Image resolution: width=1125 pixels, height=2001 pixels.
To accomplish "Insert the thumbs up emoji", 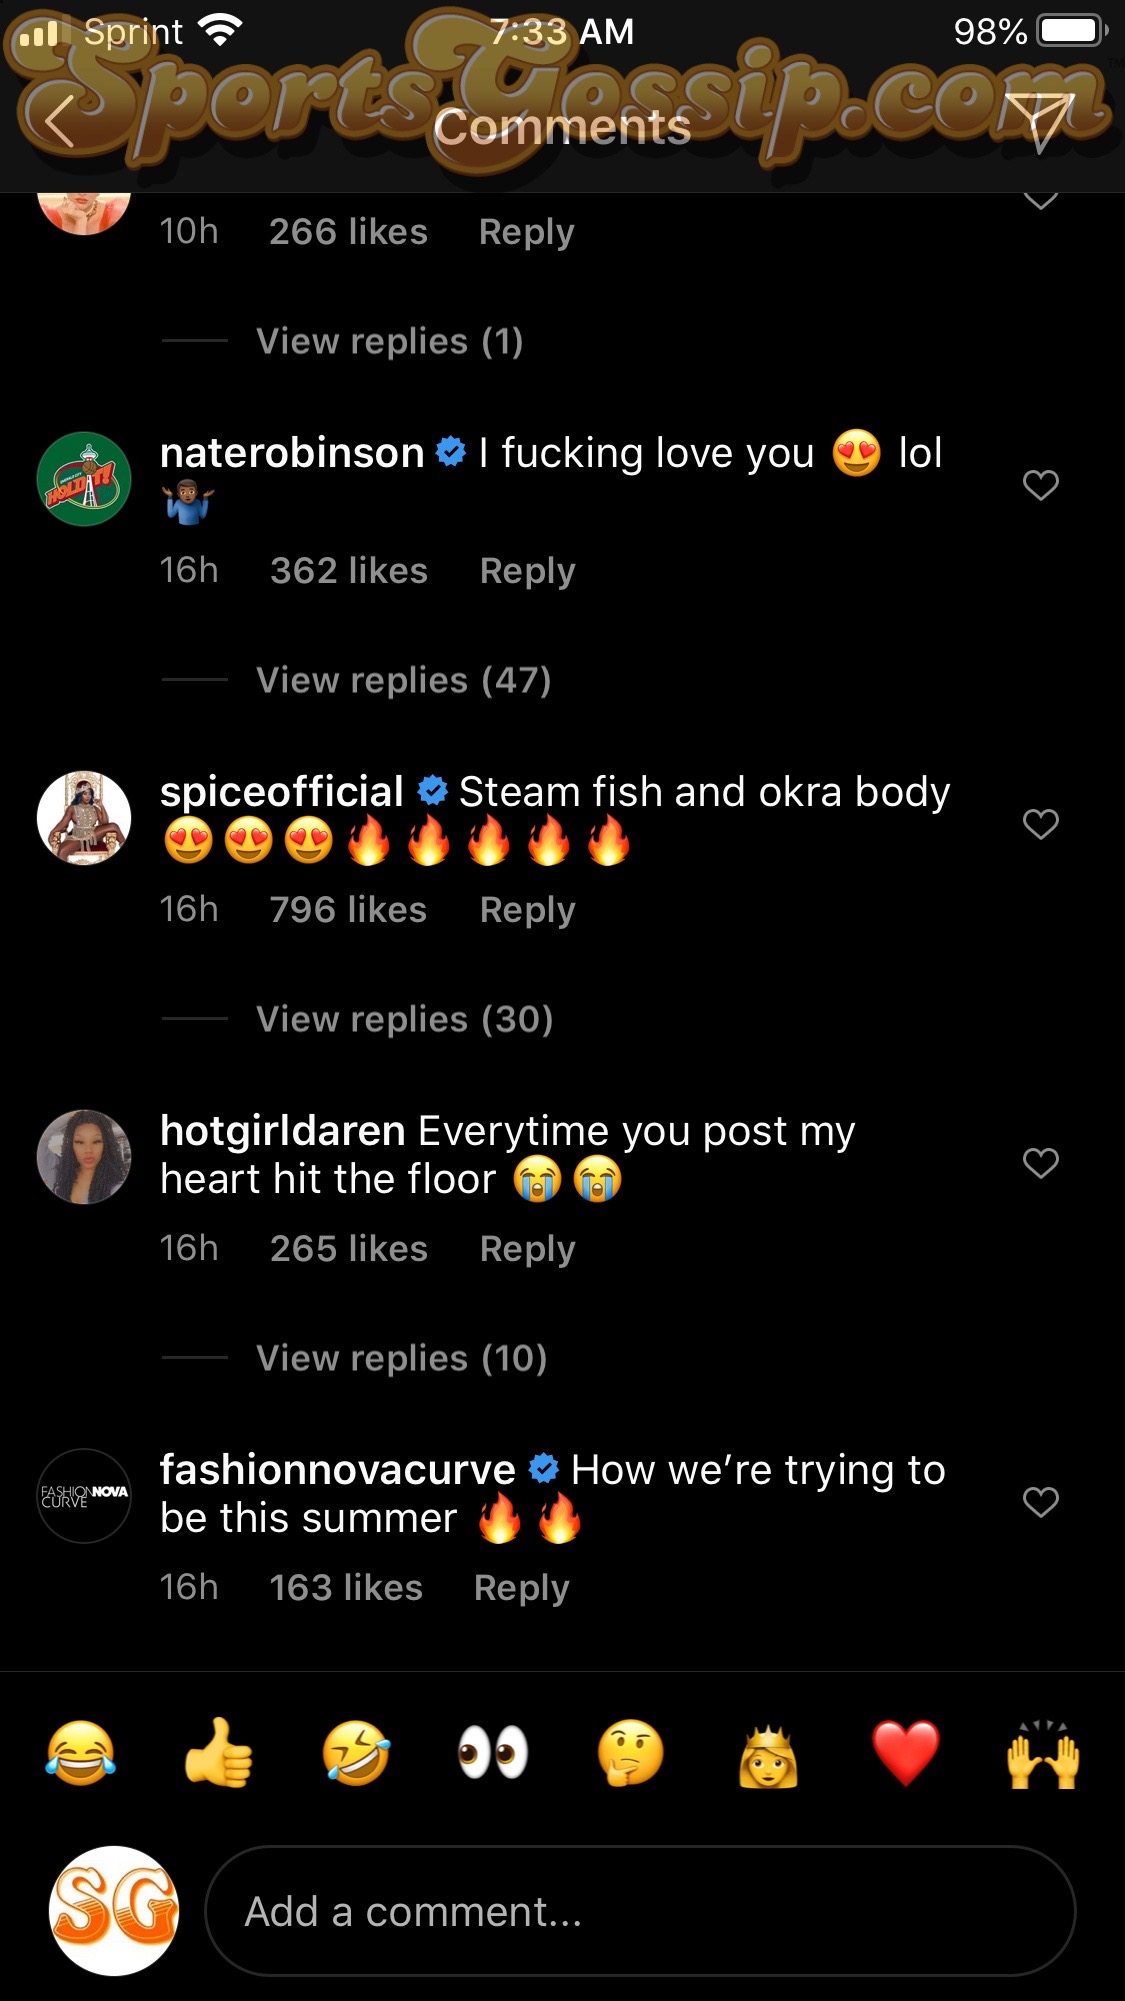I will click(x=218, y=1753).
